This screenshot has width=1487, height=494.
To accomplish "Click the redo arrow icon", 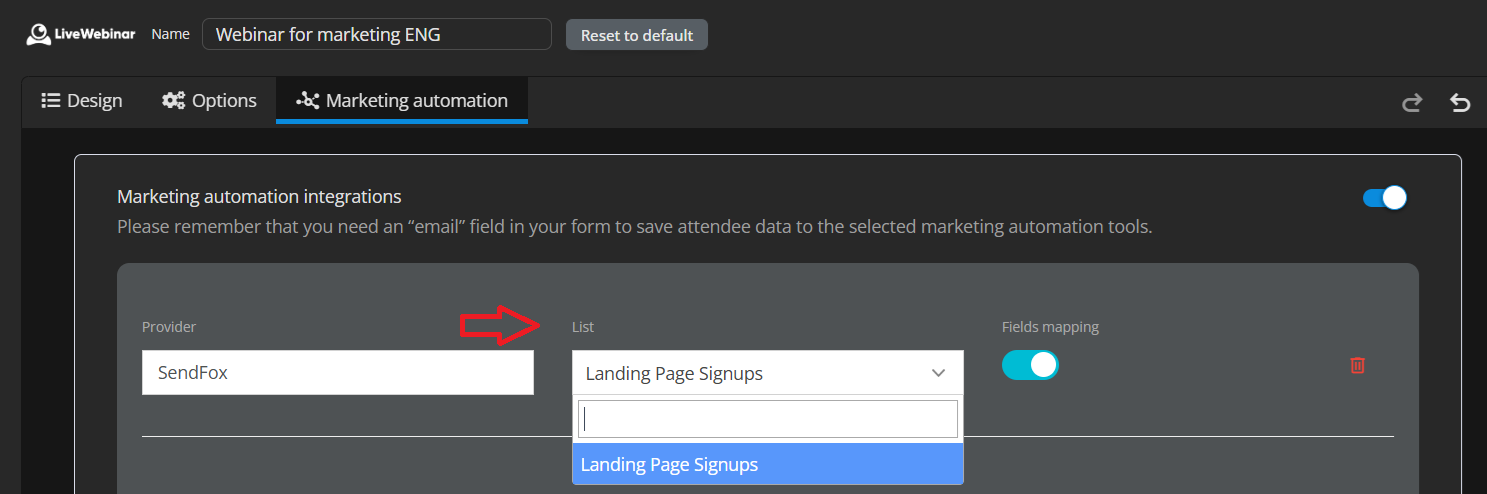I will (1412, 102).
